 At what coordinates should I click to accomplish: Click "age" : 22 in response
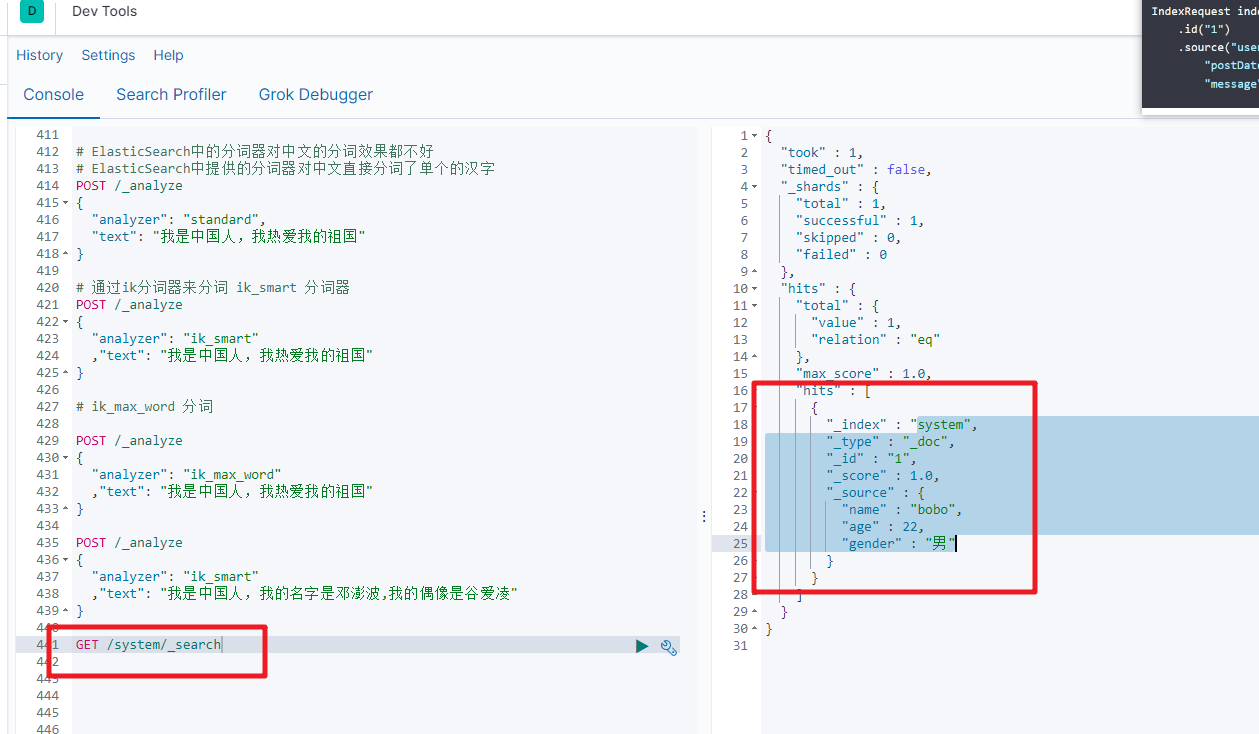pos(883,526)
